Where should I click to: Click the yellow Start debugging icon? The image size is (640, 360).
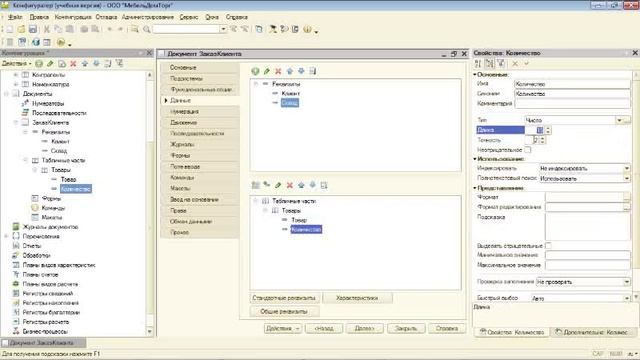click(61, 42)
